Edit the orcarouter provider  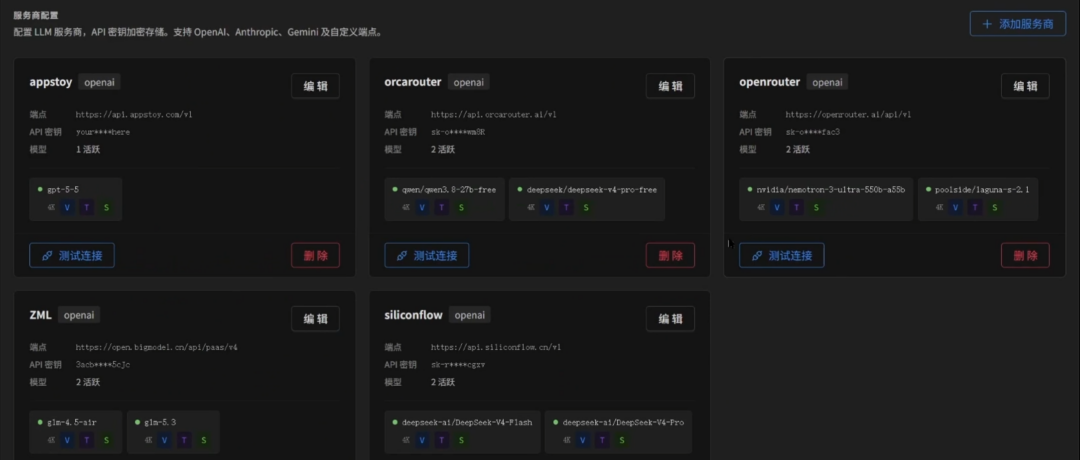tap(670, 86)
